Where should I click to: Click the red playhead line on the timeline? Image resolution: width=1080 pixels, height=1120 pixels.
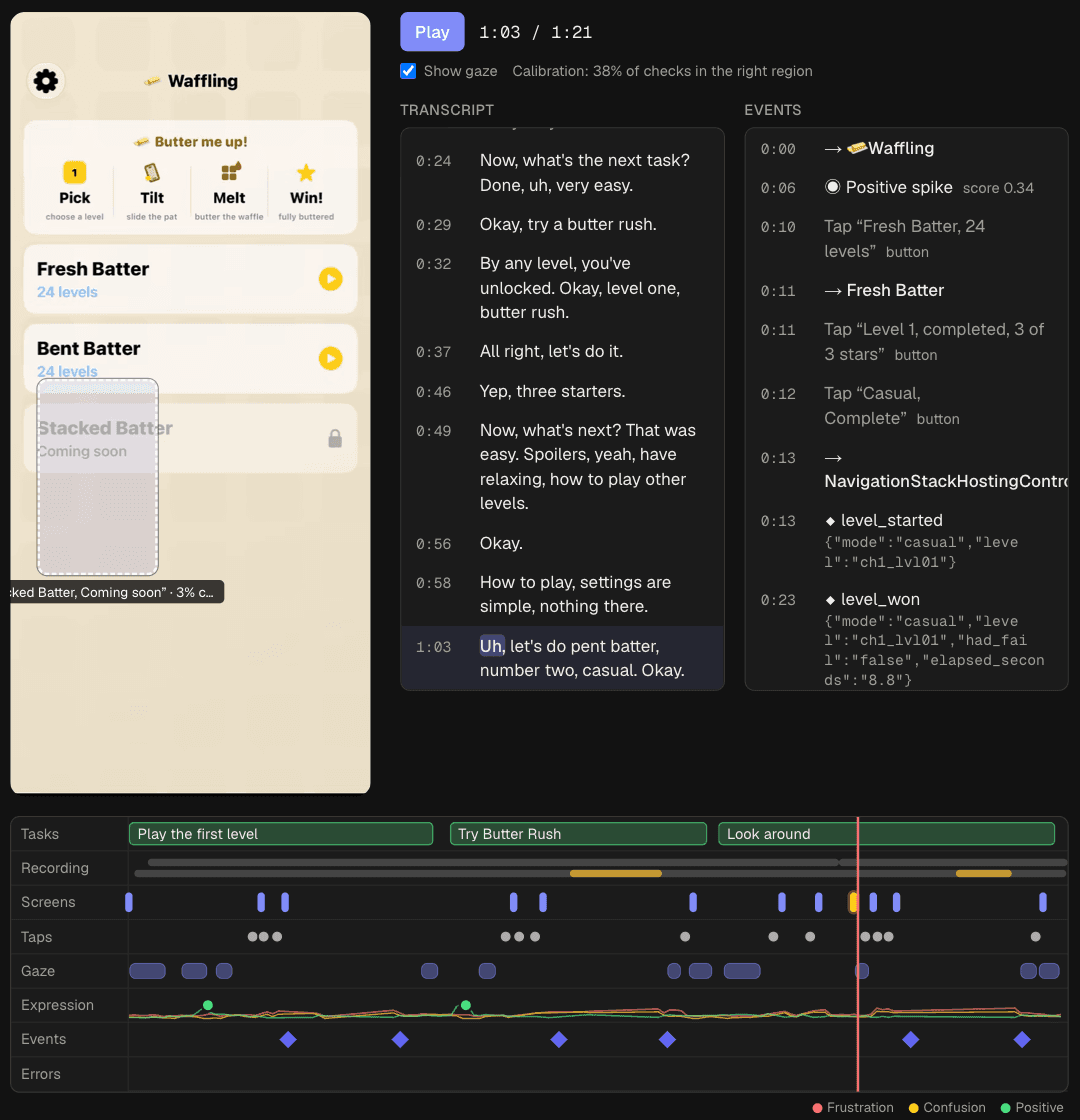pyautogui.click(x=858, y=954)
